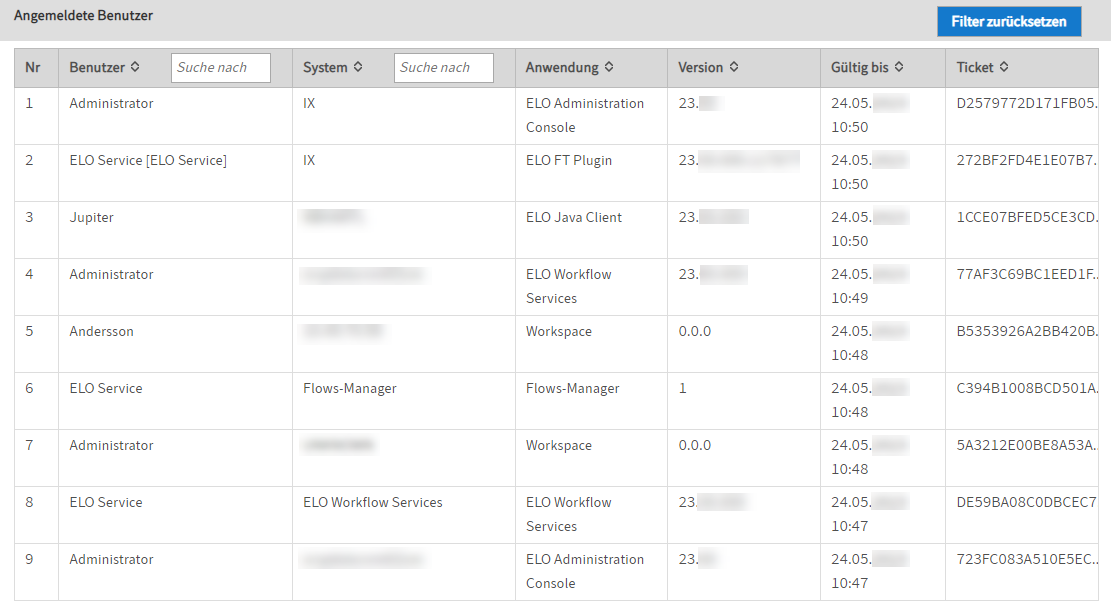Image resolution: width=1111 pixels, height=612 pixels.
Task: Click ticket 77AF3C69BC1EED1F
Action: point(1027,274)
